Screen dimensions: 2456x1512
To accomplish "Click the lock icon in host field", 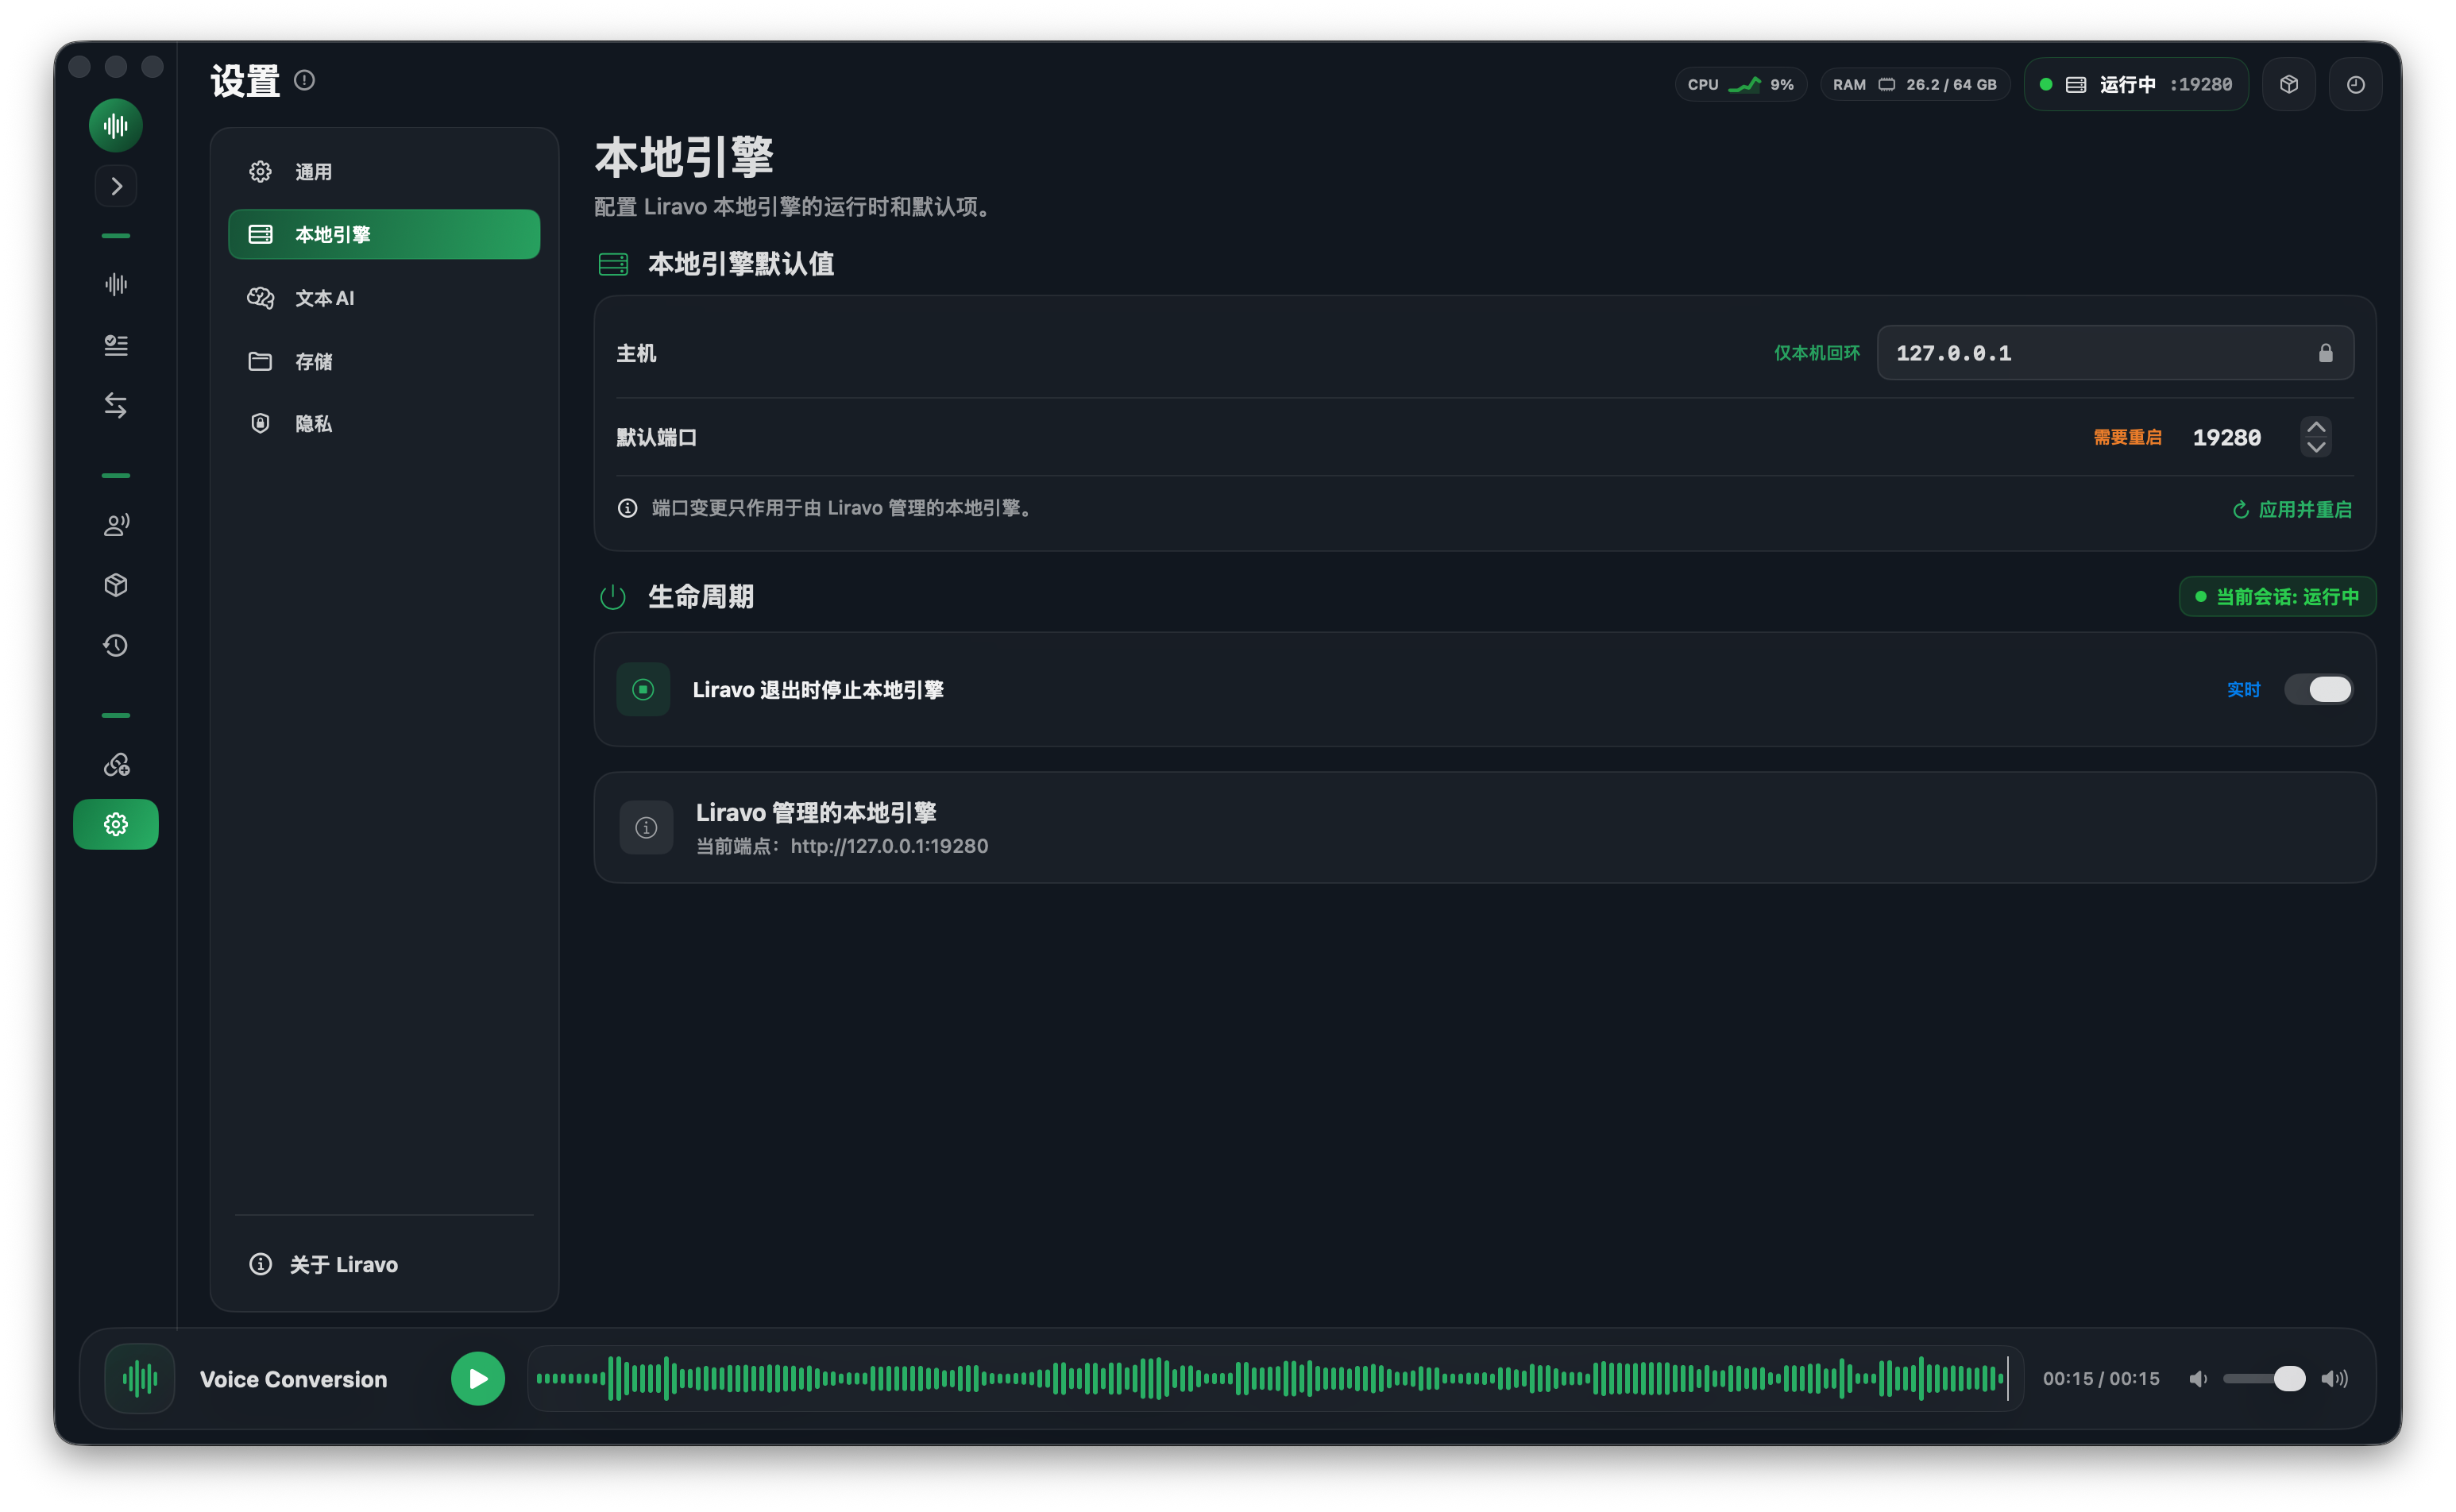I will click(x=2326, y=353).
